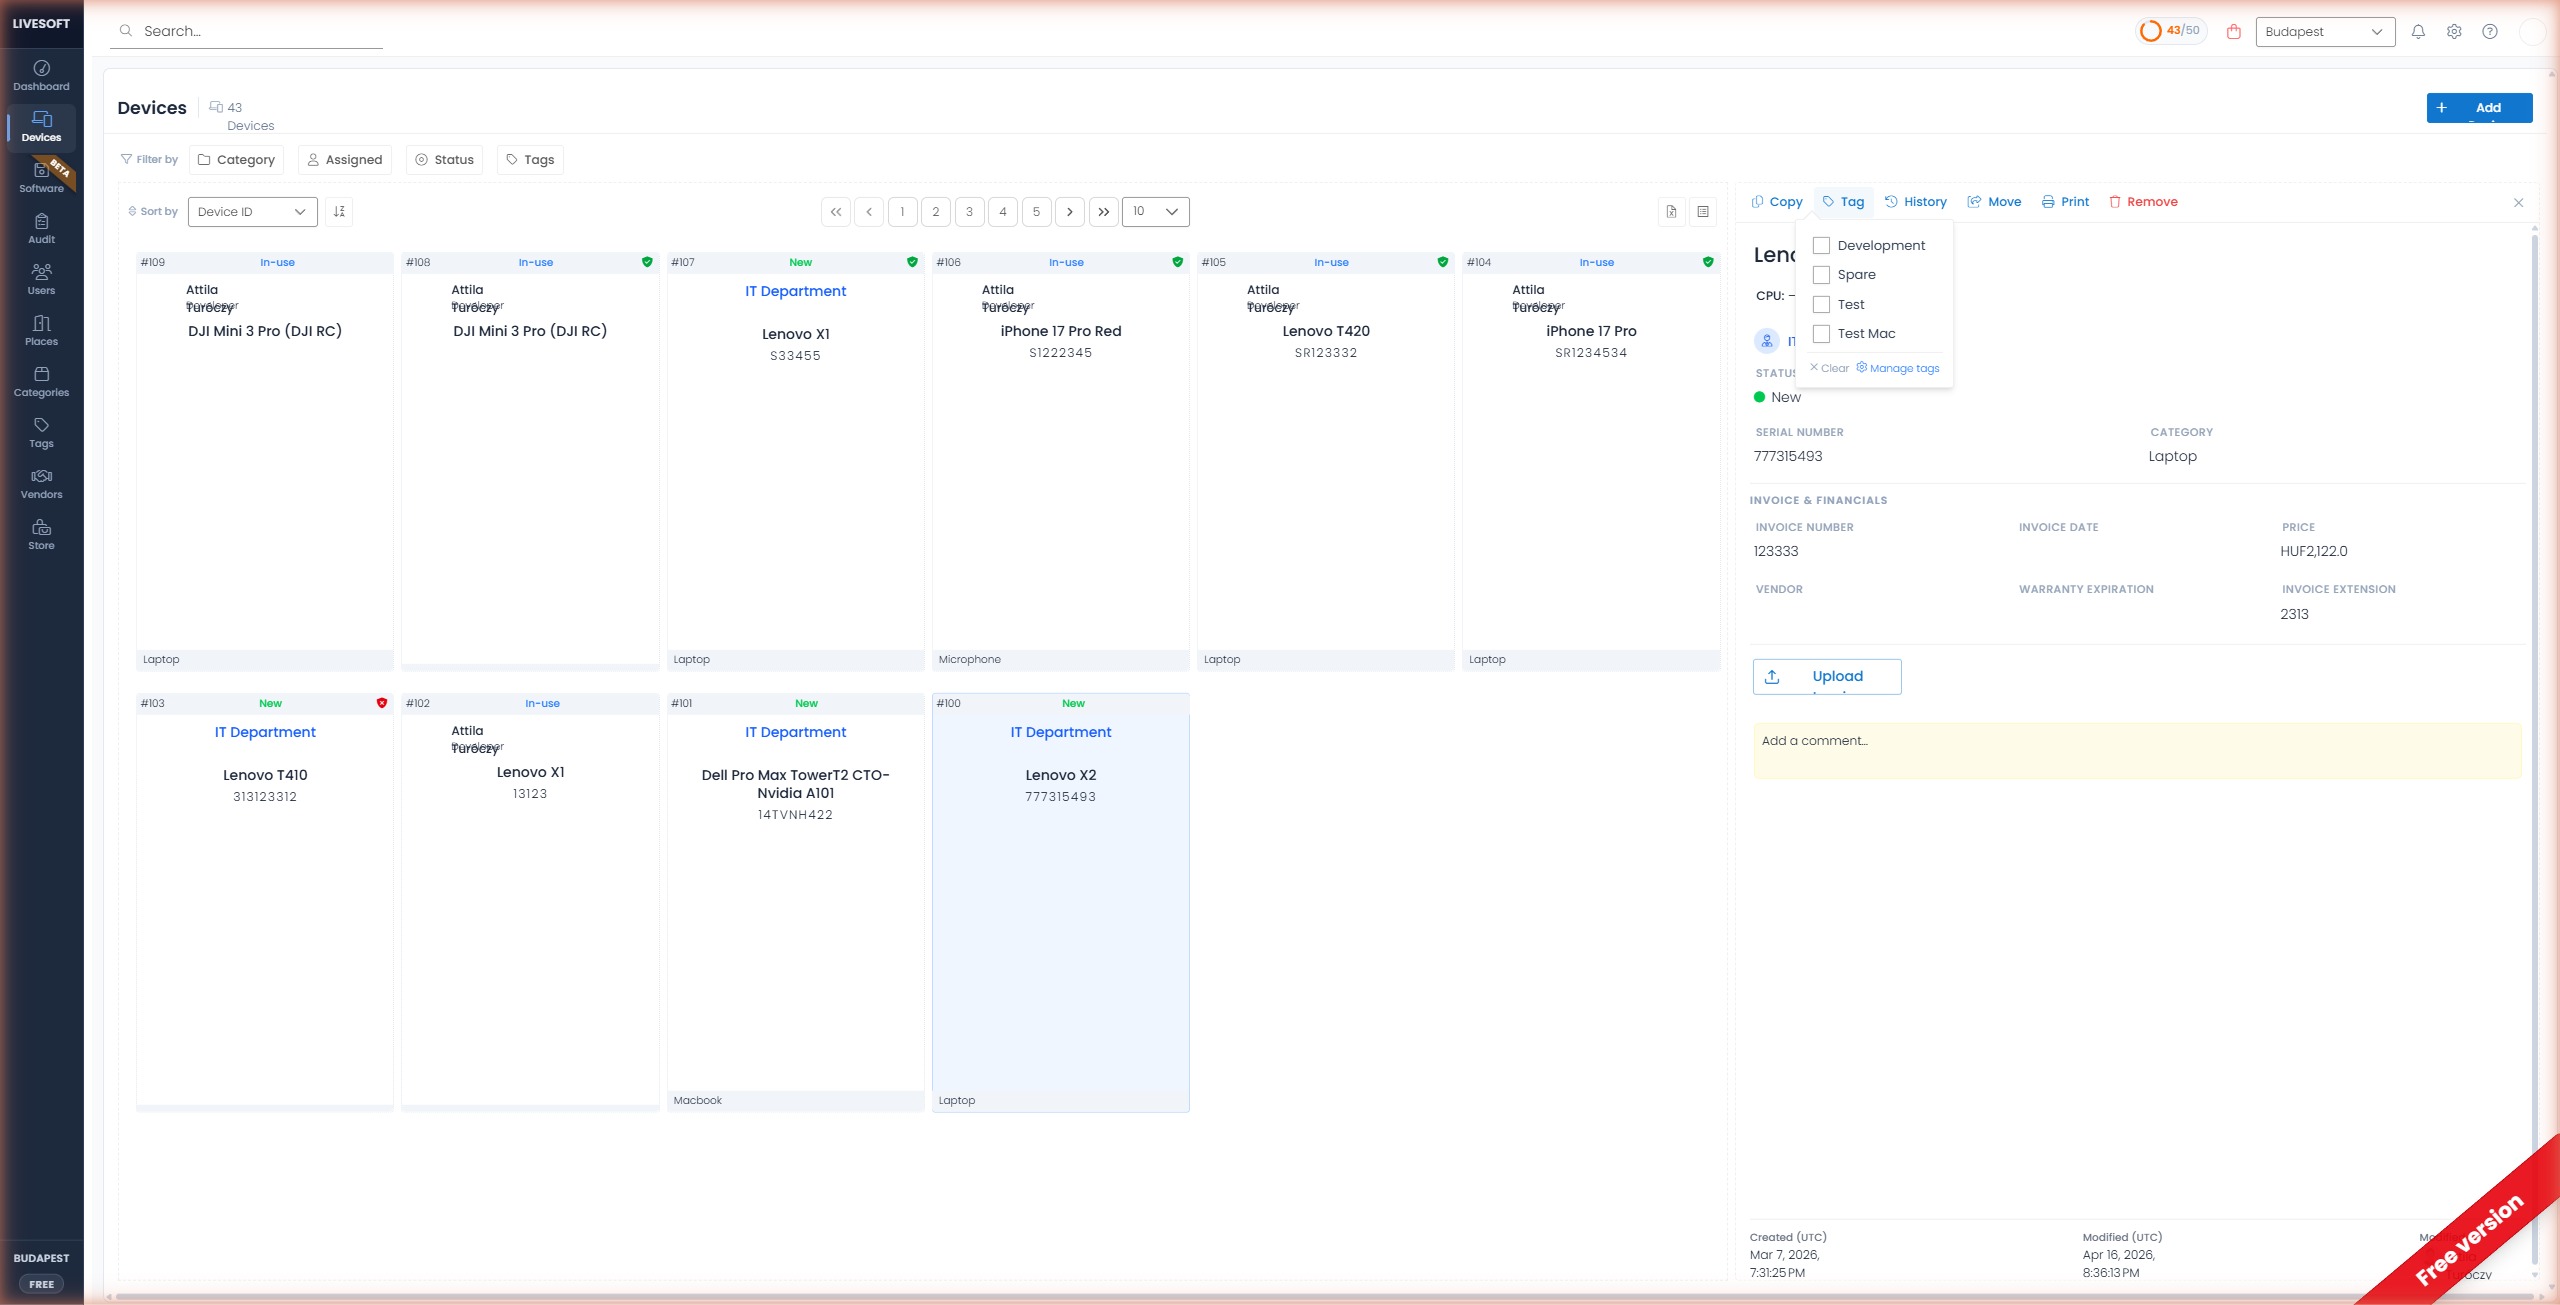Click the notifications bell icon
This screenshot has height=1305, width=2560.
click(2418, 31)
